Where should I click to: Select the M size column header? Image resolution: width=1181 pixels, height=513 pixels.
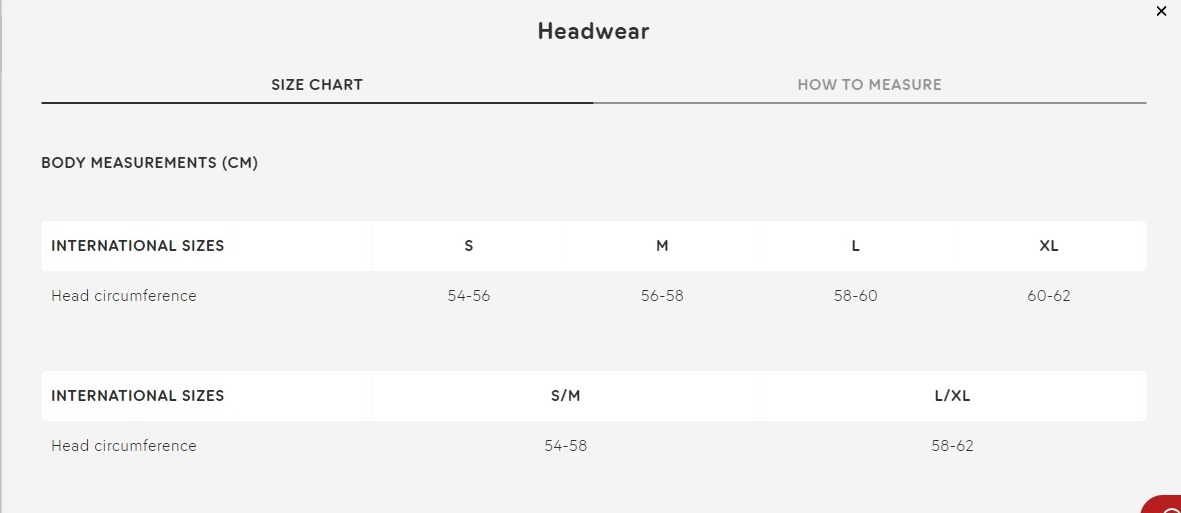(x=662, y=246)
